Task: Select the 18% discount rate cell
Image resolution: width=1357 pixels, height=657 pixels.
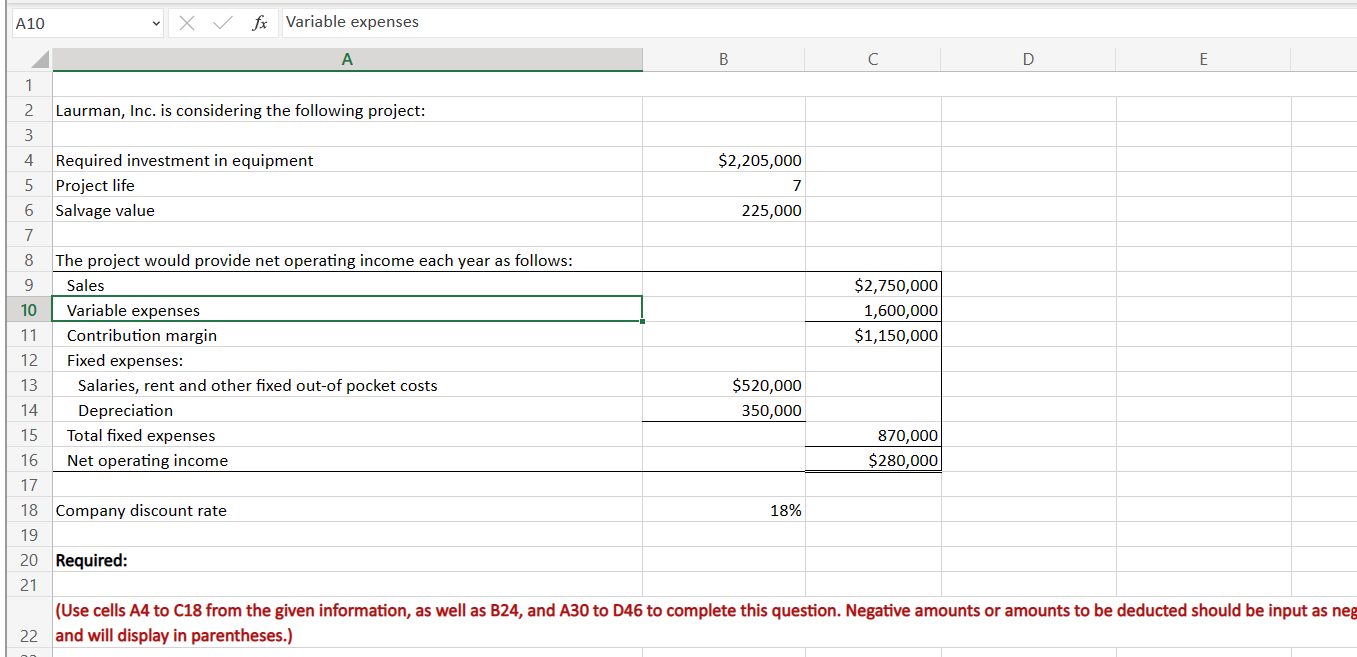Action: (723, 510)
